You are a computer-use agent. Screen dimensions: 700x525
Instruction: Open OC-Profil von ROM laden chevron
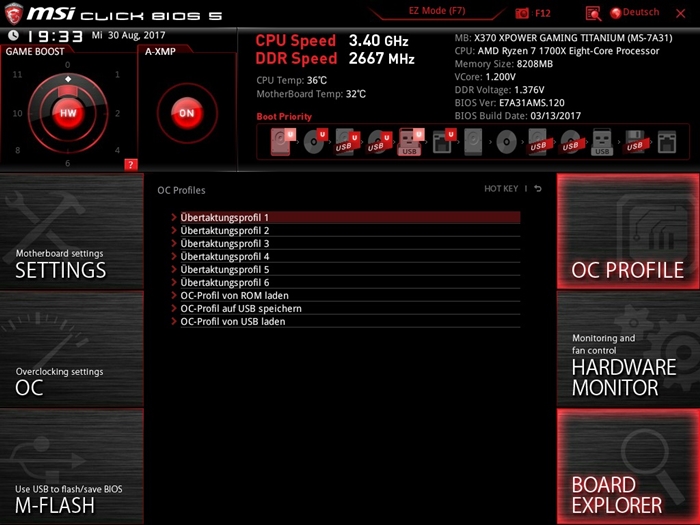point(174,295)
